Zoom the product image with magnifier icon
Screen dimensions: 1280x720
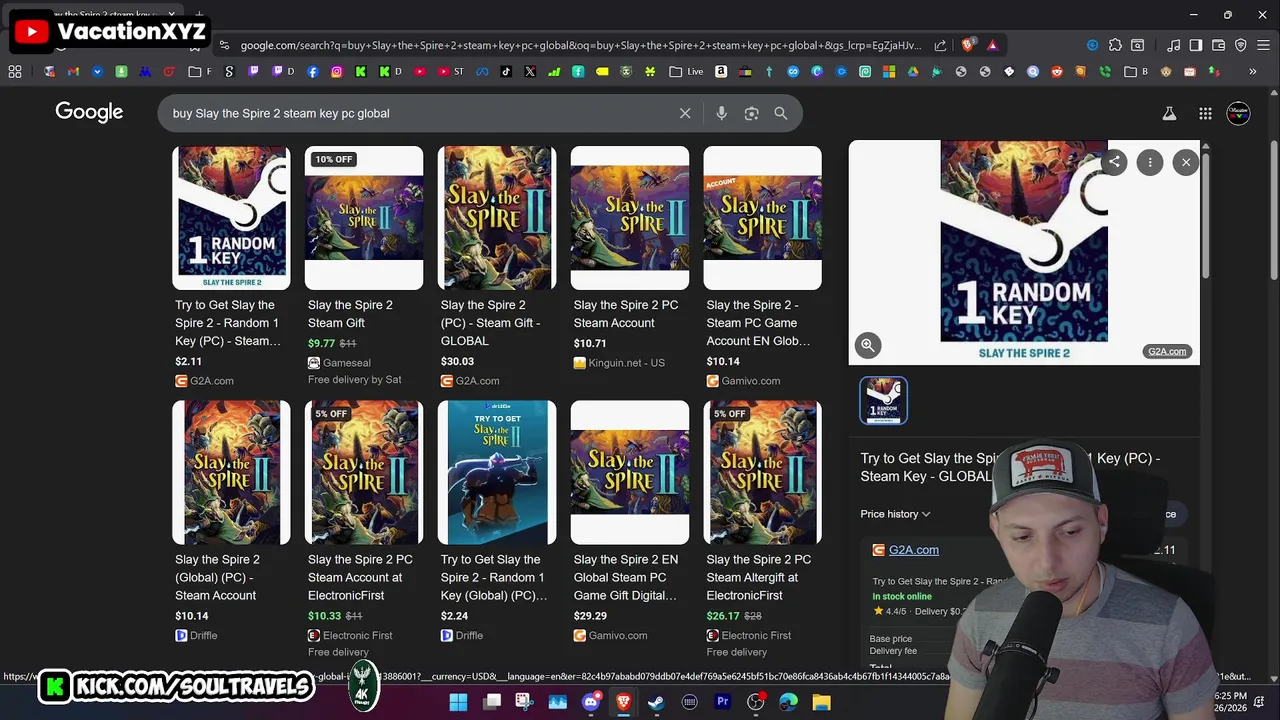868,345
